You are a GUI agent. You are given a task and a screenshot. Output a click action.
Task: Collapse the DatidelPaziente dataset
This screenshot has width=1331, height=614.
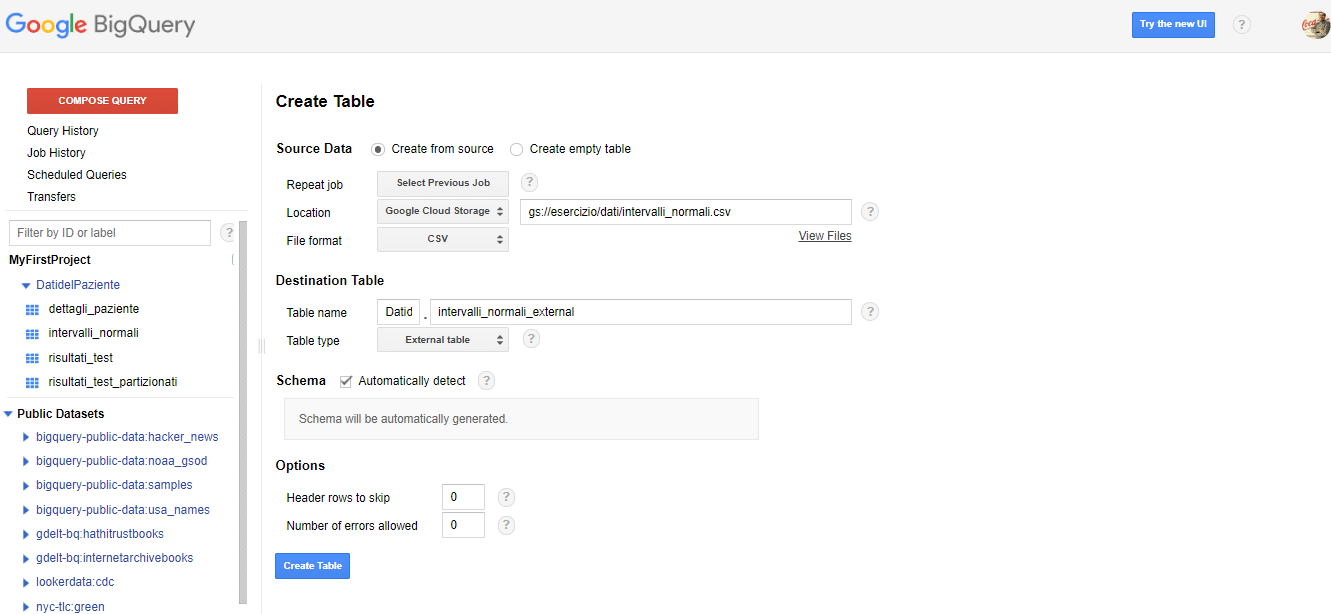[26, 286]
